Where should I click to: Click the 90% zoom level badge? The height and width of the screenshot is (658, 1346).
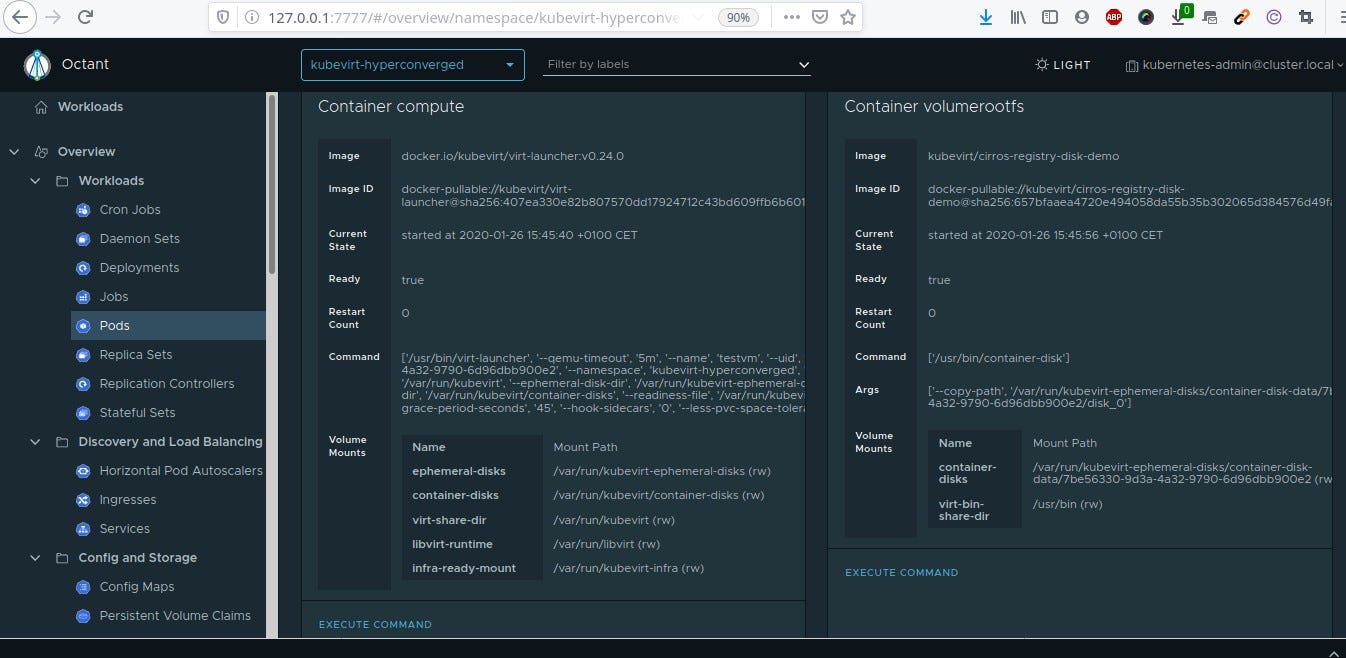[738, 17]
